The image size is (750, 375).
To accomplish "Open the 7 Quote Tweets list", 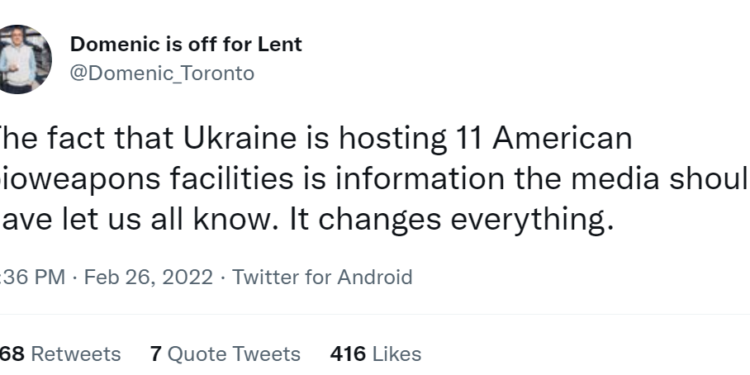I will point(225,354).
